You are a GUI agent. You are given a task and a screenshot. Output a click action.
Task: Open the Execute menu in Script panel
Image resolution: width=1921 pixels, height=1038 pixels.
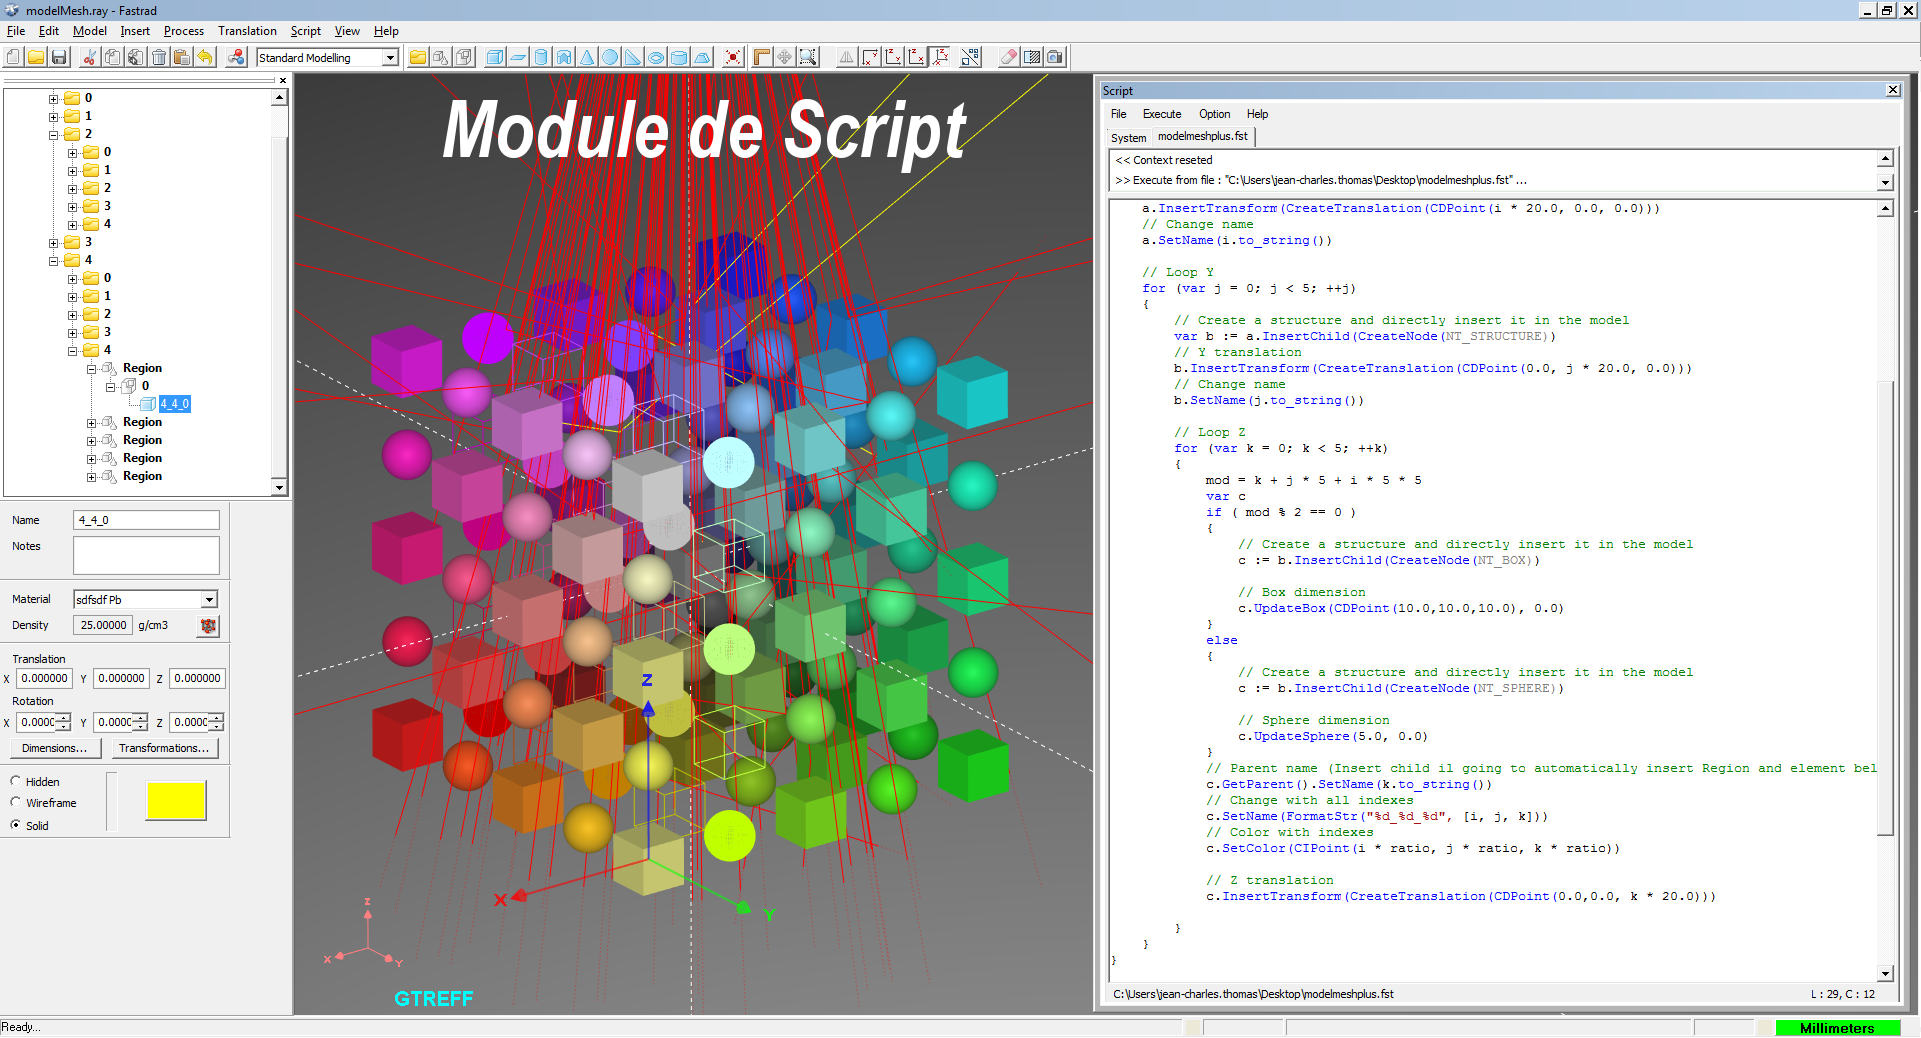pos(1161,114)
